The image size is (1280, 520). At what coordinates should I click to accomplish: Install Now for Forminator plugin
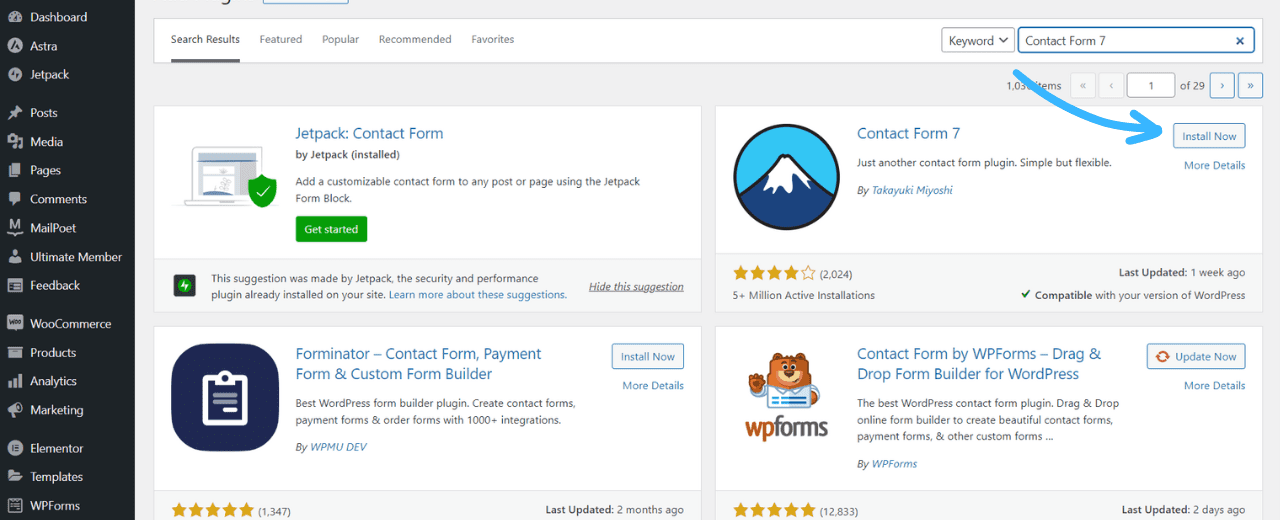coord(648,357)
